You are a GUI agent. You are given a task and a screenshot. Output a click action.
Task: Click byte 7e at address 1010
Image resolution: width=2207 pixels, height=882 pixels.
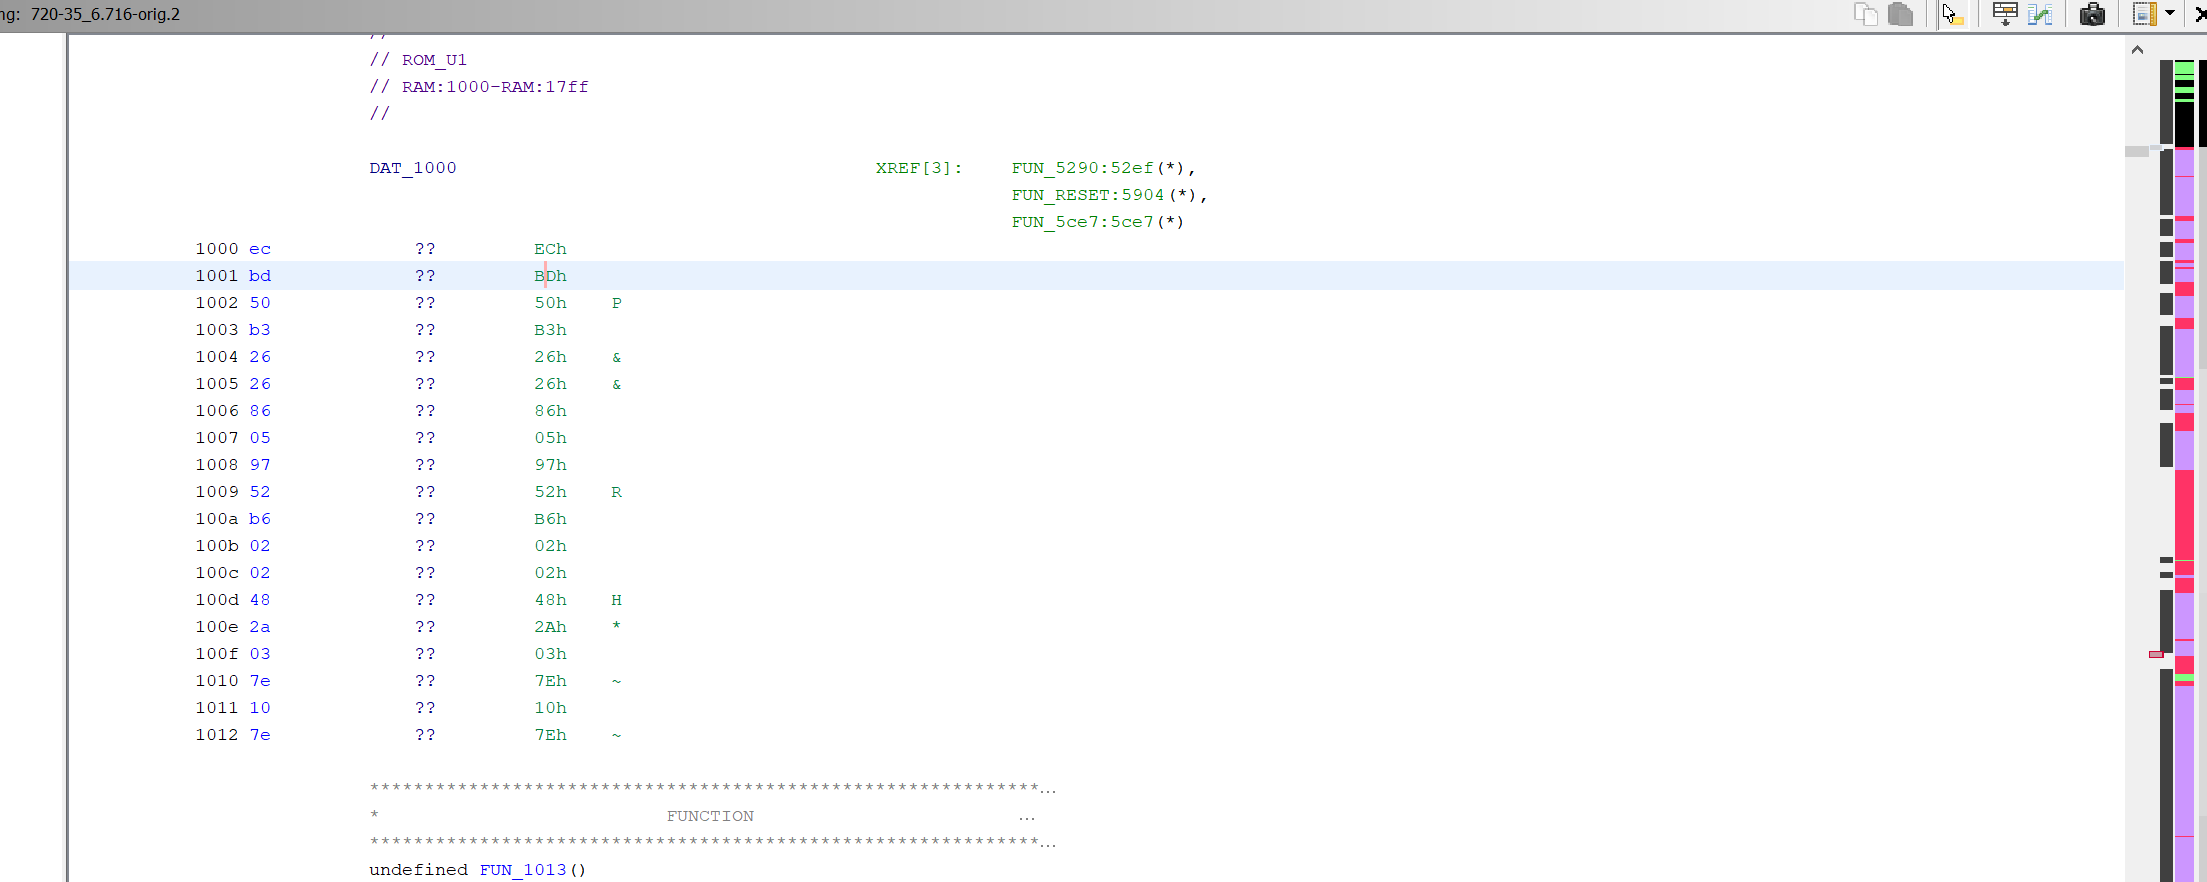[x=260, y=681]
